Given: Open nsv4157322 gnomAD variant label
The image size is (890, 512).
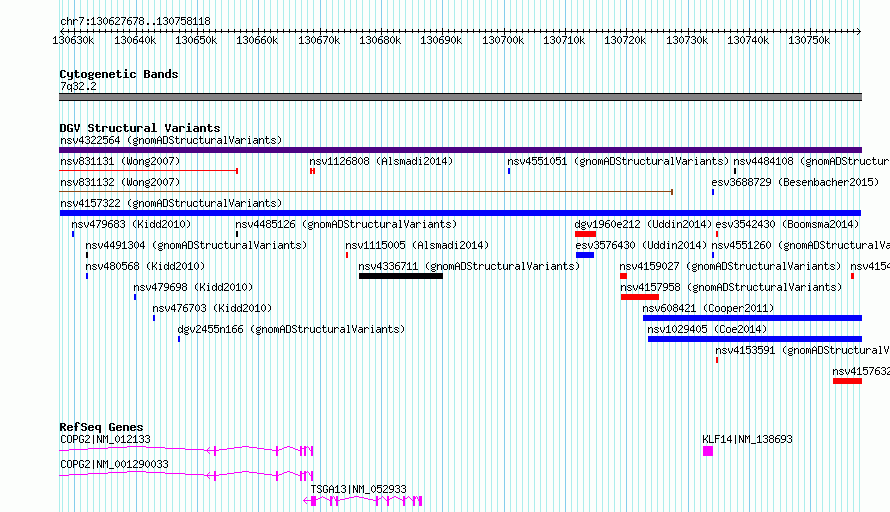Looking at the screenshot, I should [171, 203].
